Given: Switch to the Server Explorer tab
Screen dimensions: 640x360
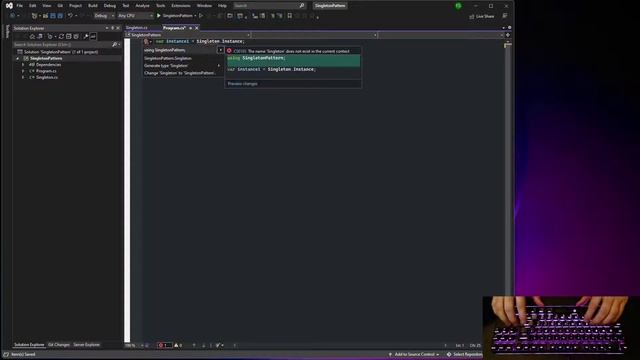Looking at the screenshot, I should [x=87, y=345].
